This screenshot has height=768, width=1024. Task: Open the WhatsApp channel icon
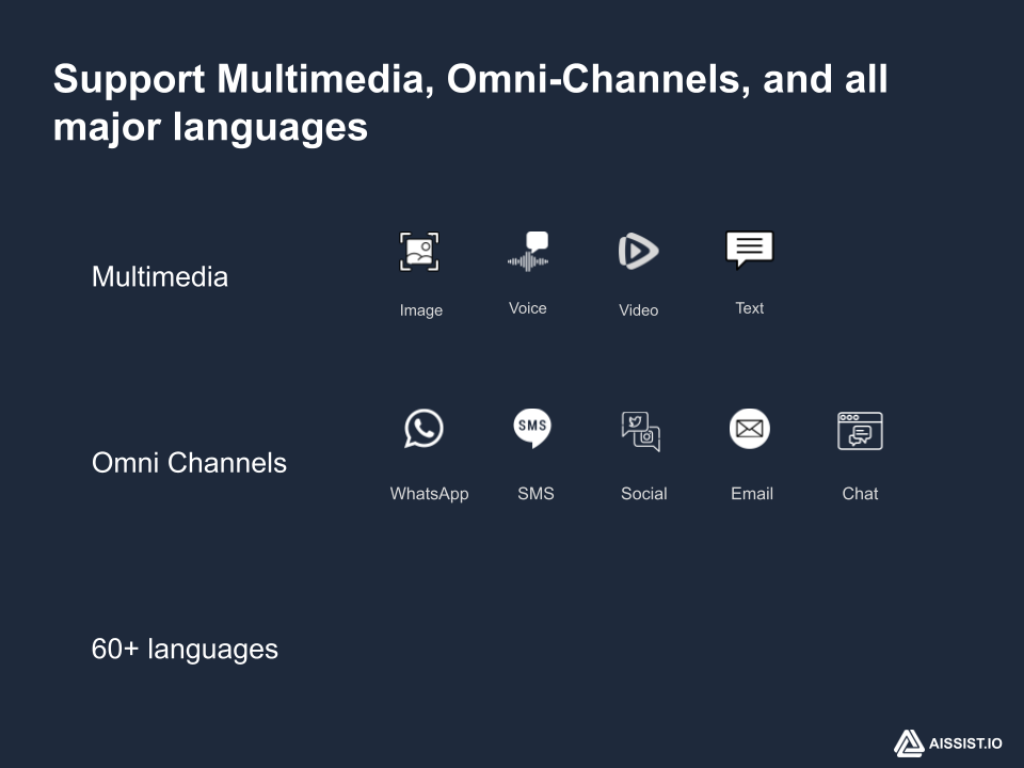click(424, 429)
